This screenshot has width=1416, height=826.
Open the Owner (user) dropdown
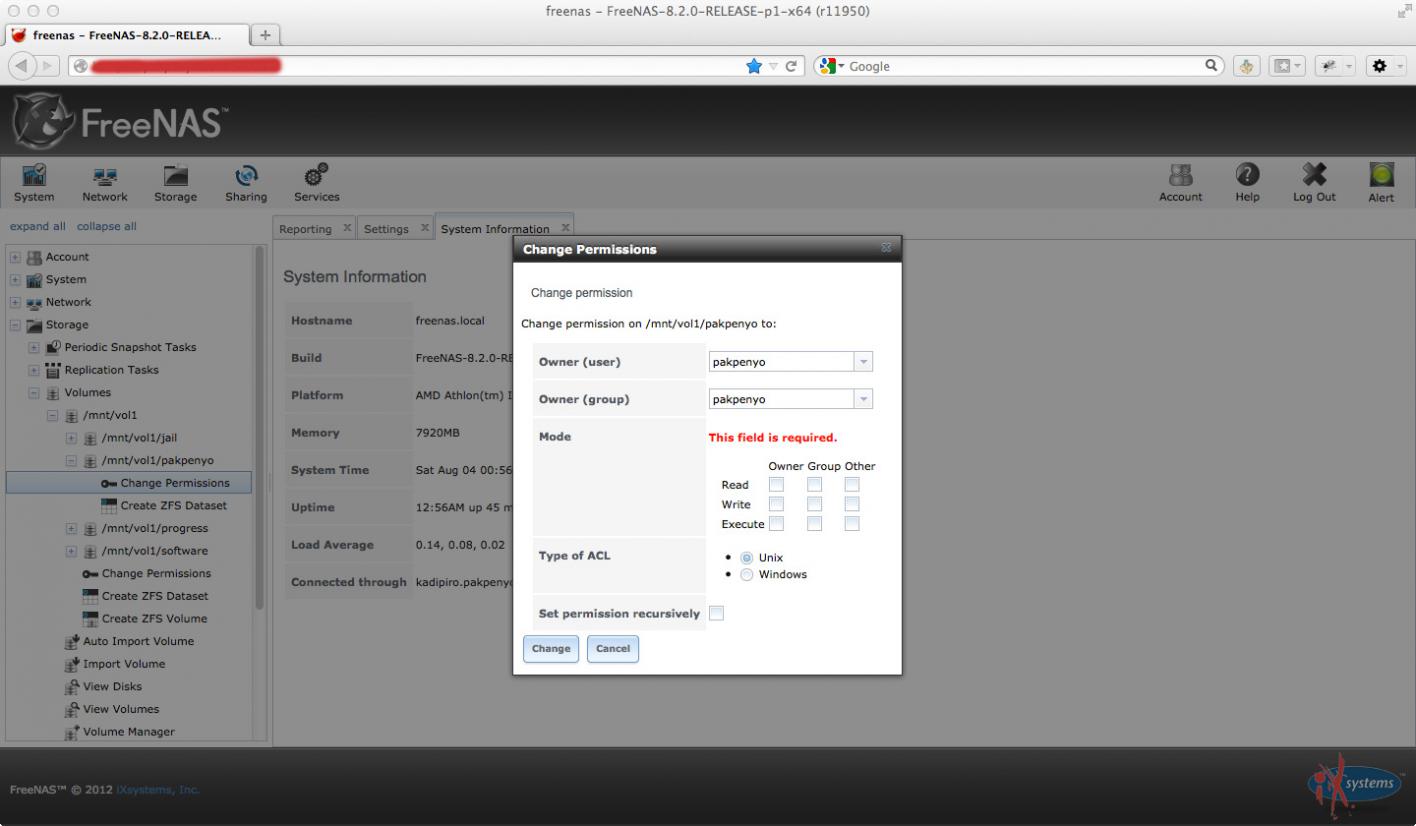pyautogui.click(x=864, y=362)
